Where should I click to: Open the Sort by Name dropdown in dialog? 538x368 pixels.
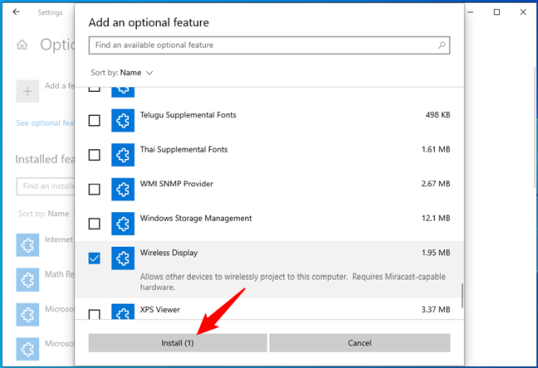point(122,73)
